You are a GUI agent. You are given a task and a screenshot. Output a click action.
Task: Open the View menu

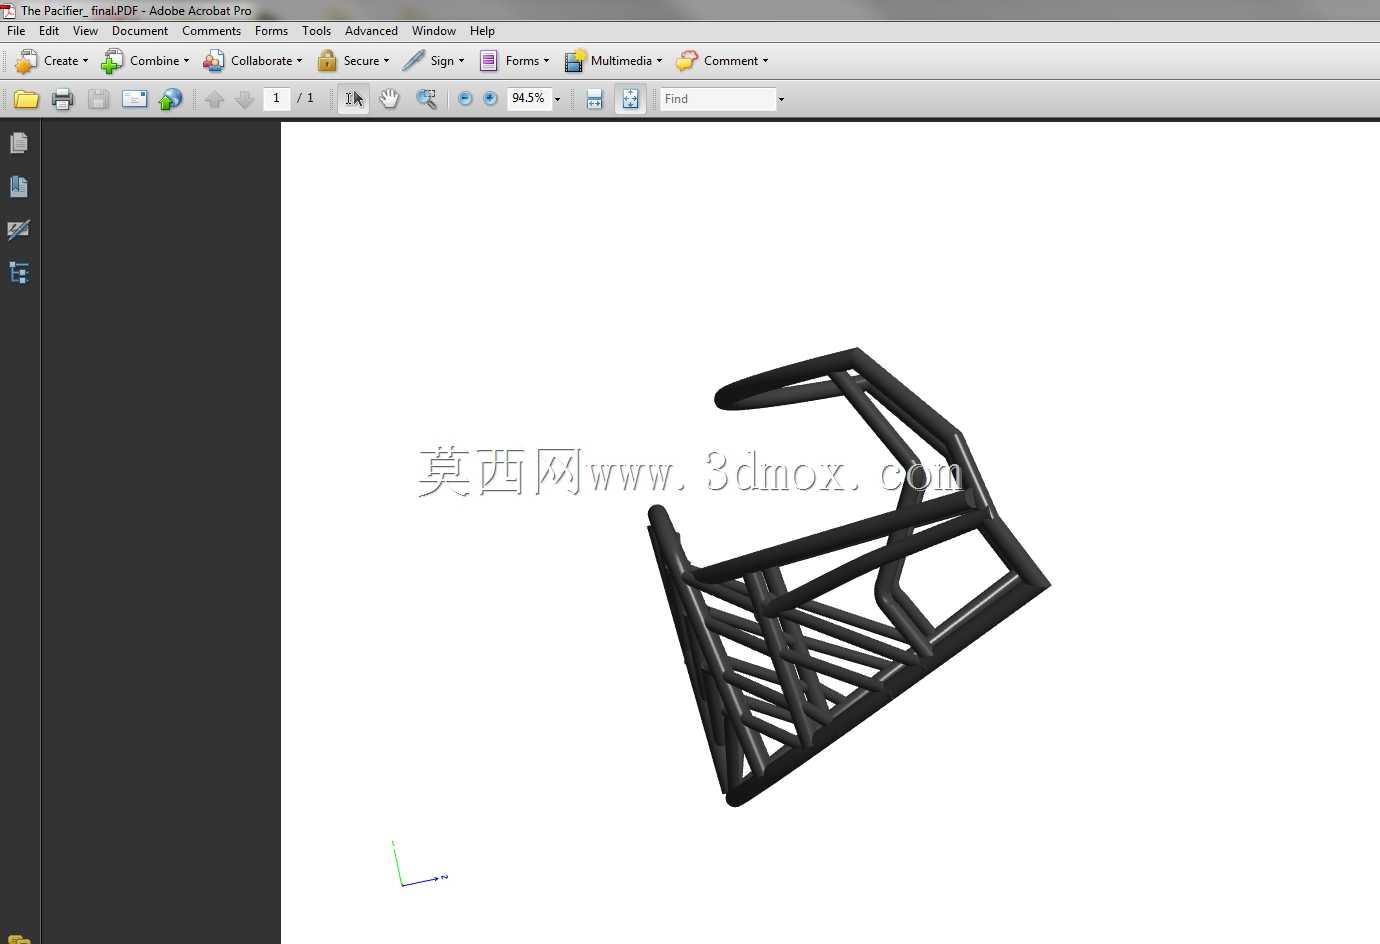[x=85, y=31]
